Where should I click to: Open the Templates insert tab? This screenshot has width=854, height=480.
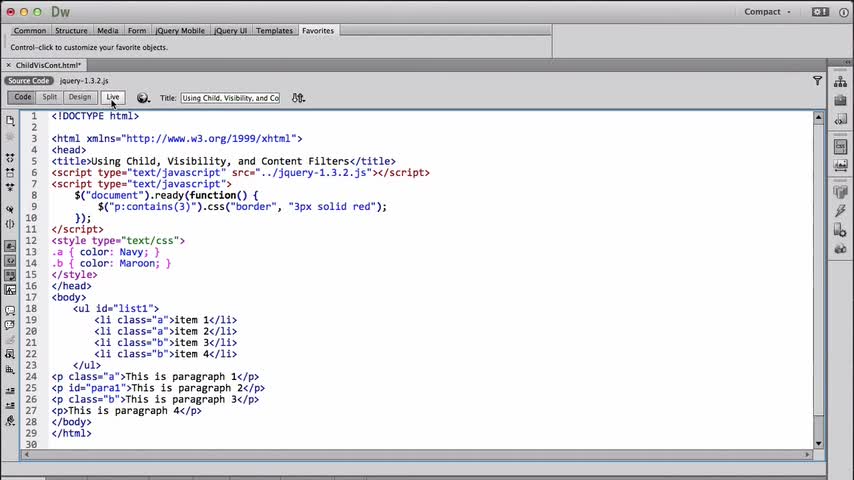(274, 31)
